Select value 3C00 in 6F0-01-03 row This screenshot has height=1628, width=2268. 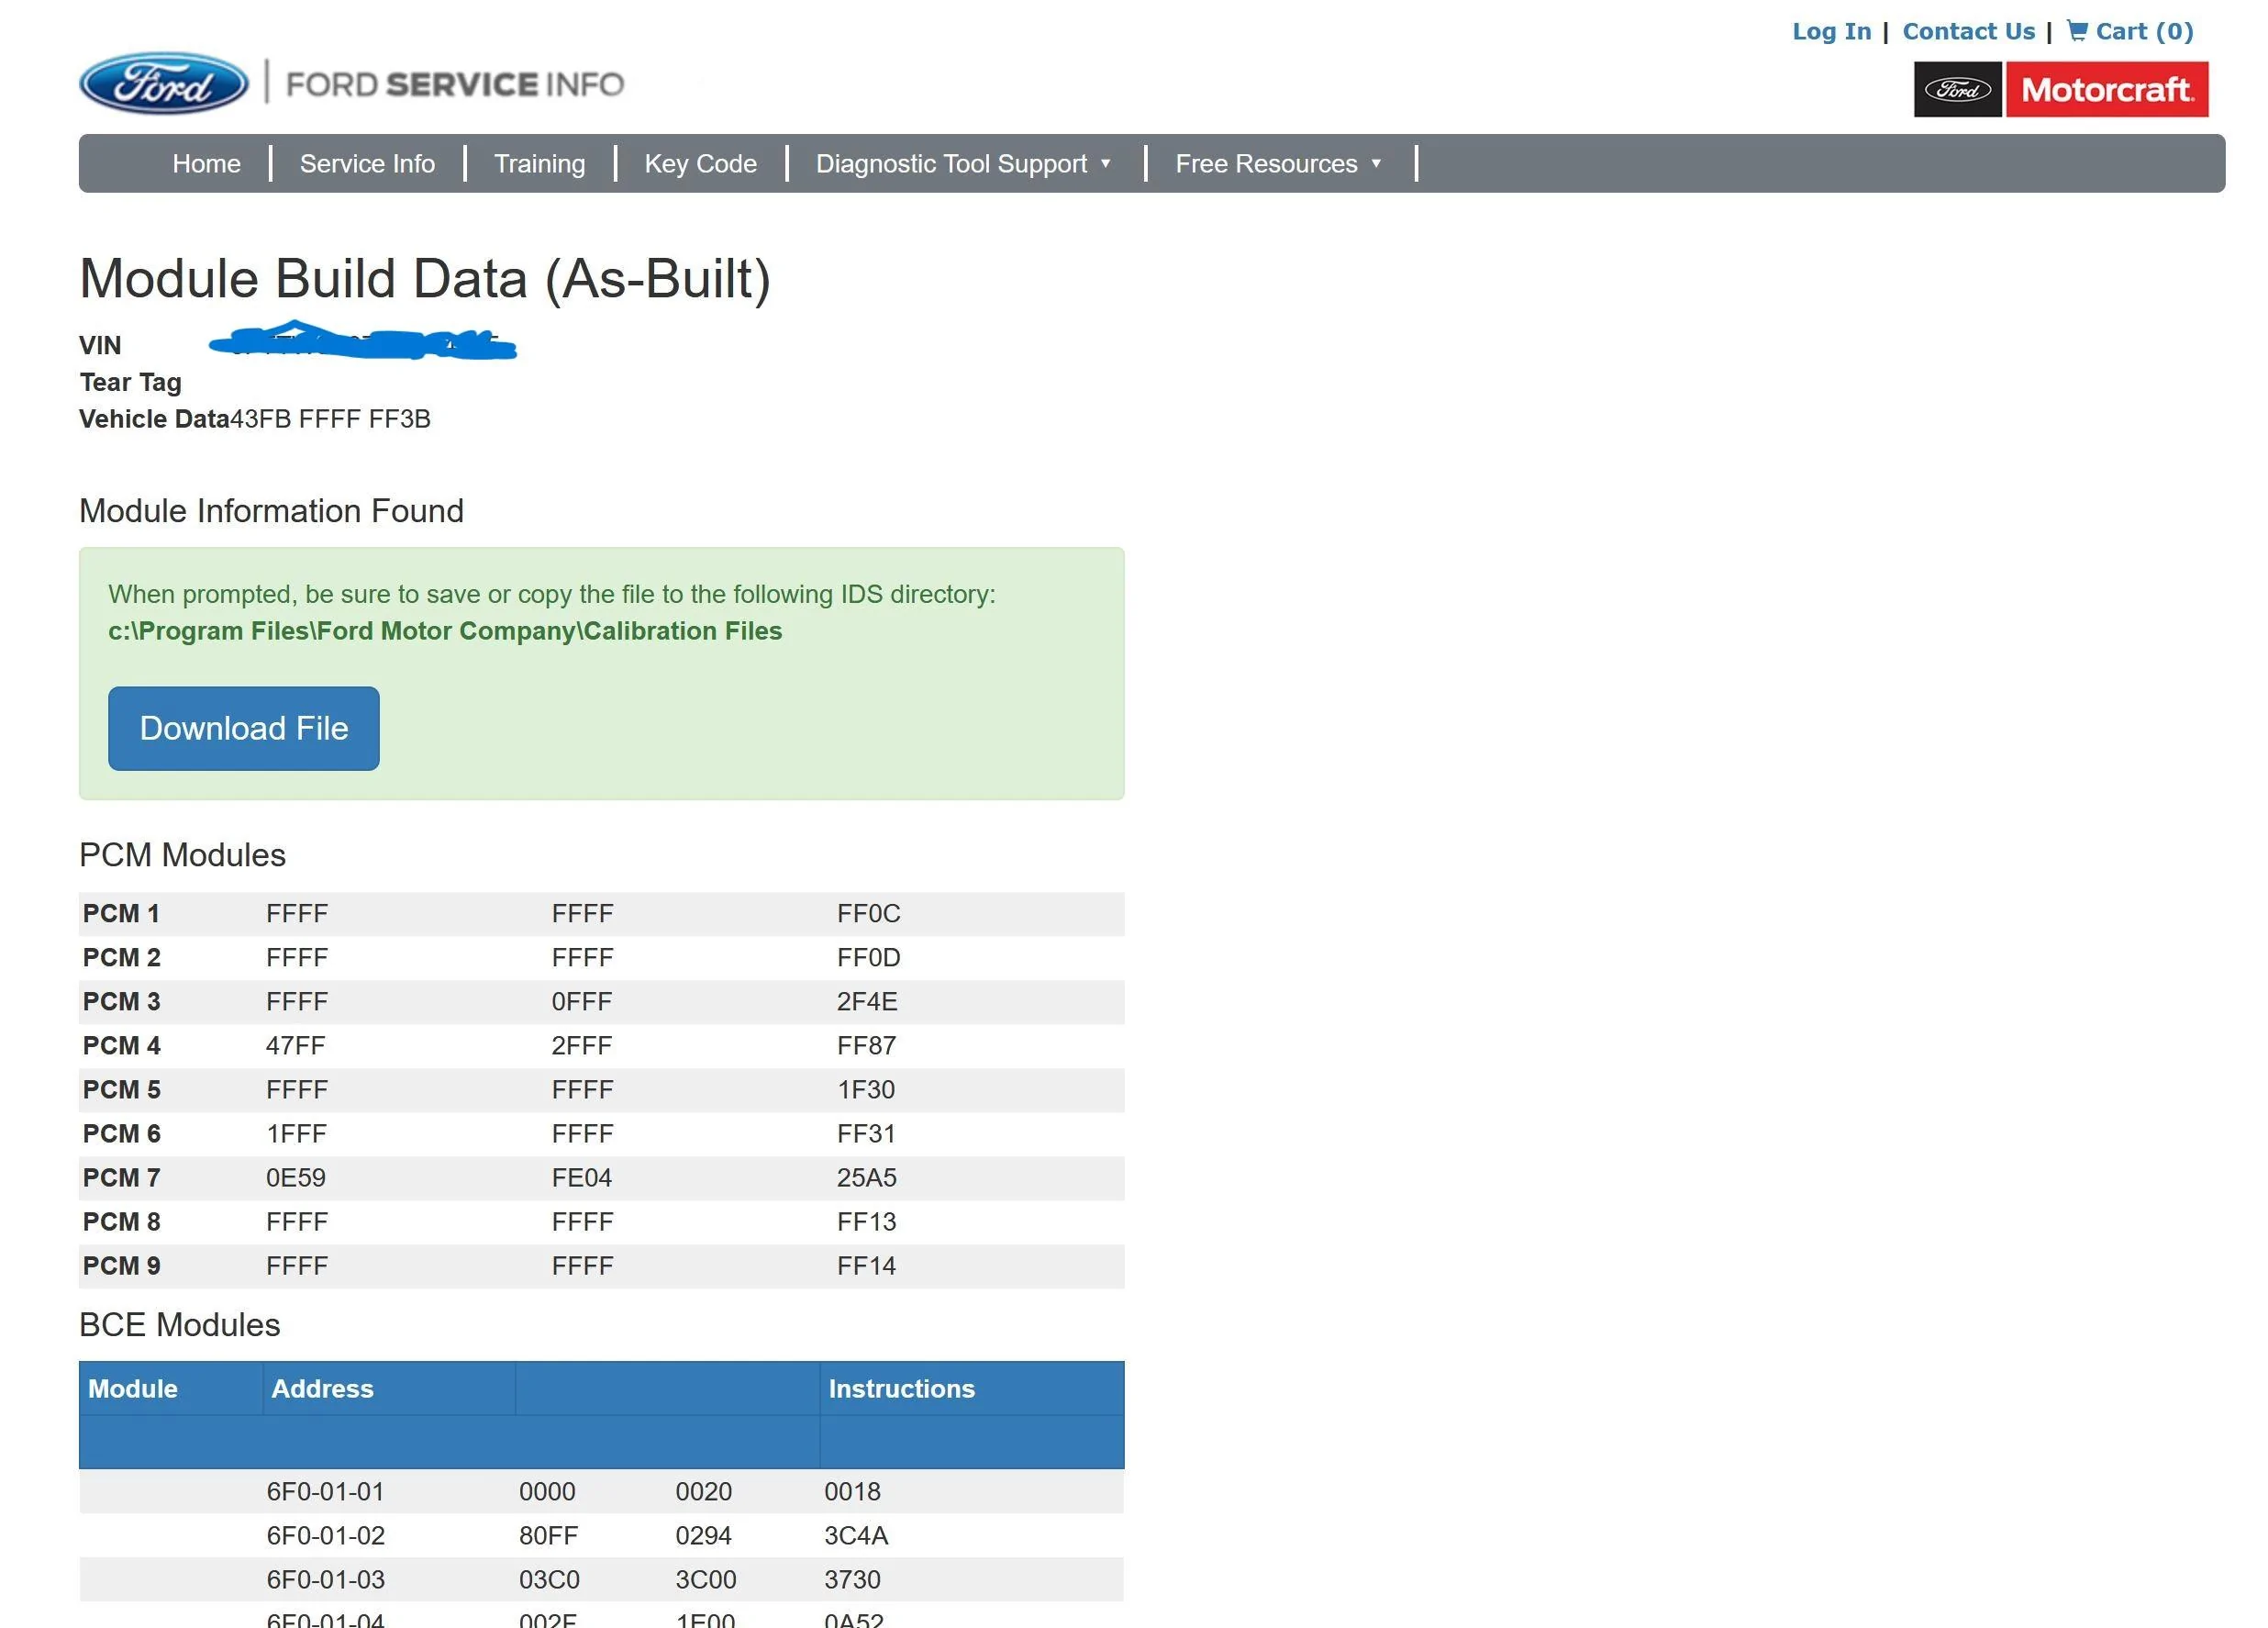705,1579
